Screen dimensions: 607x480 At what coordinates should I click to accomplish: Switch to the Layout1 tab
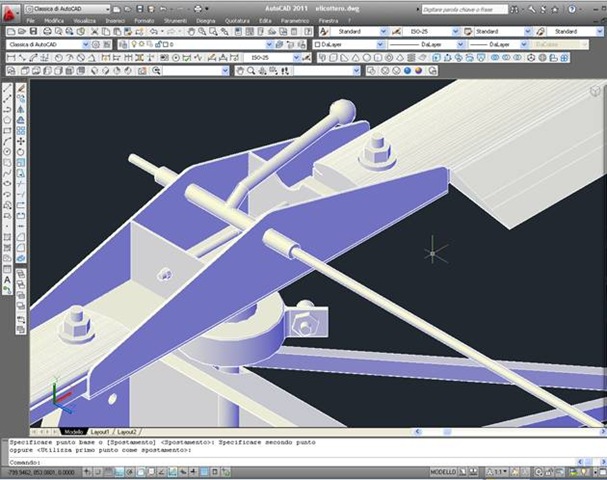101,431
